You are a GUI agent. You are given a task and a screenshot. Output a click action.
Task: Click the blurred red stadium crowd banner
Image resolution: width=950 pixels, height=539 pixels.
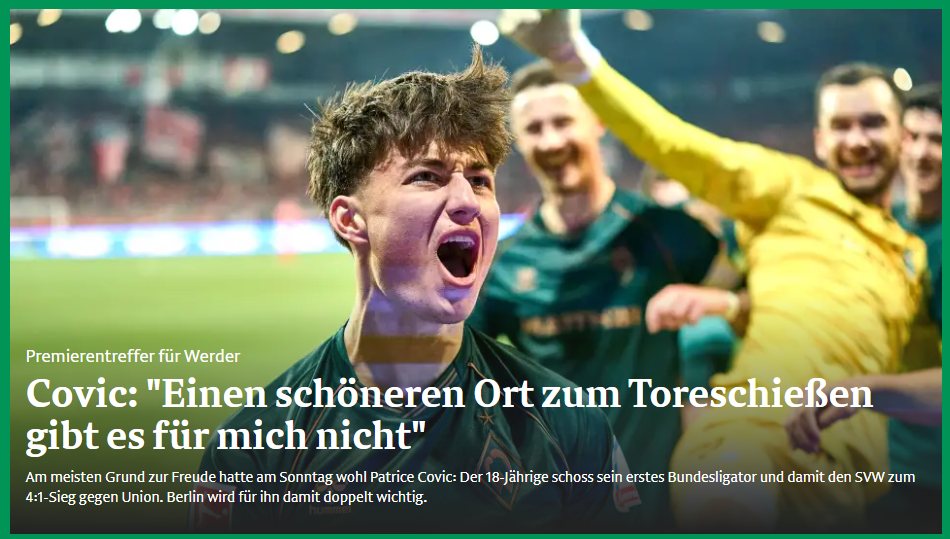pos(171,138)
